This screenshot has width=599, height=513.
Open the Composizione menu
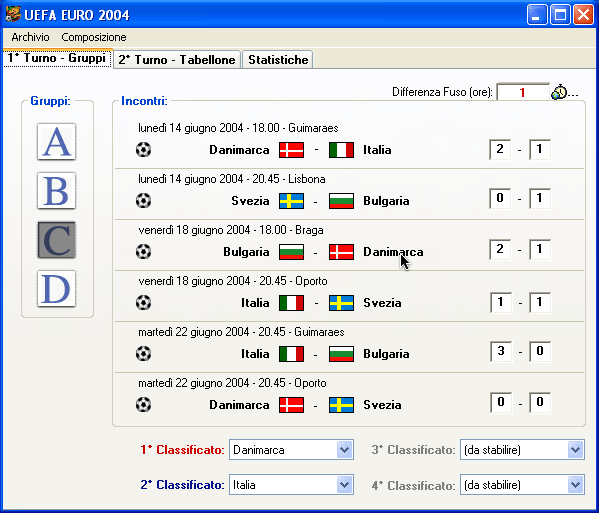(x=94, y=37)
